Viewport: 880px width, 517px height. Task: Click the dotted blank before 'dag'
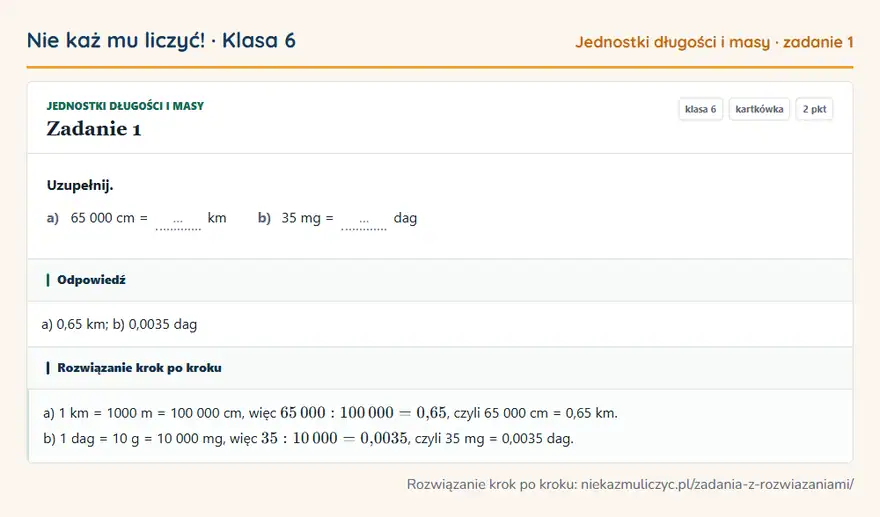point(364,221)
